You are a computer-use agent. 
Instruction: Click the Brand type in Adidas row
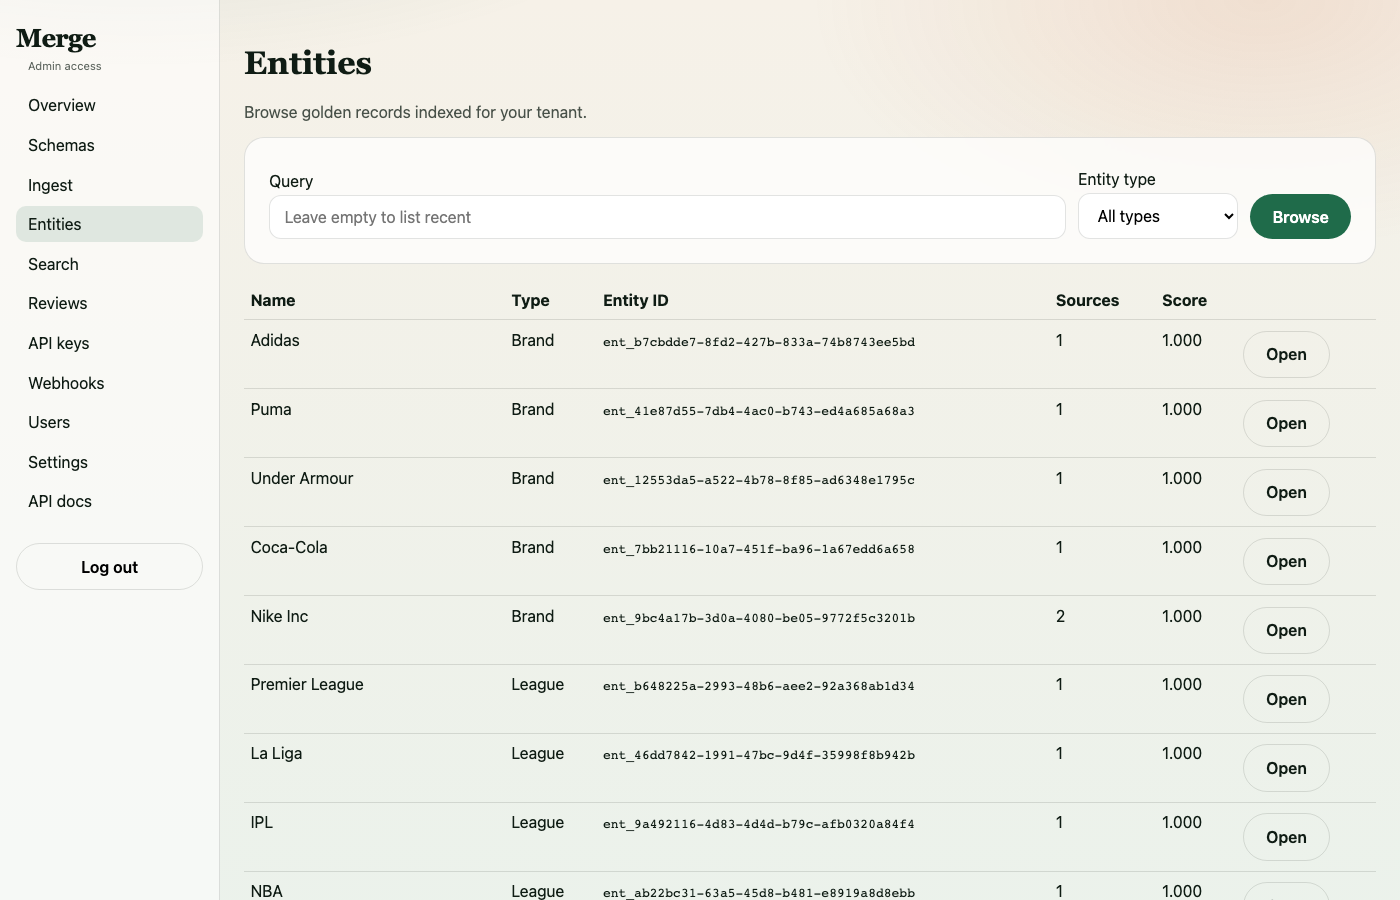[x=532, y=340]
